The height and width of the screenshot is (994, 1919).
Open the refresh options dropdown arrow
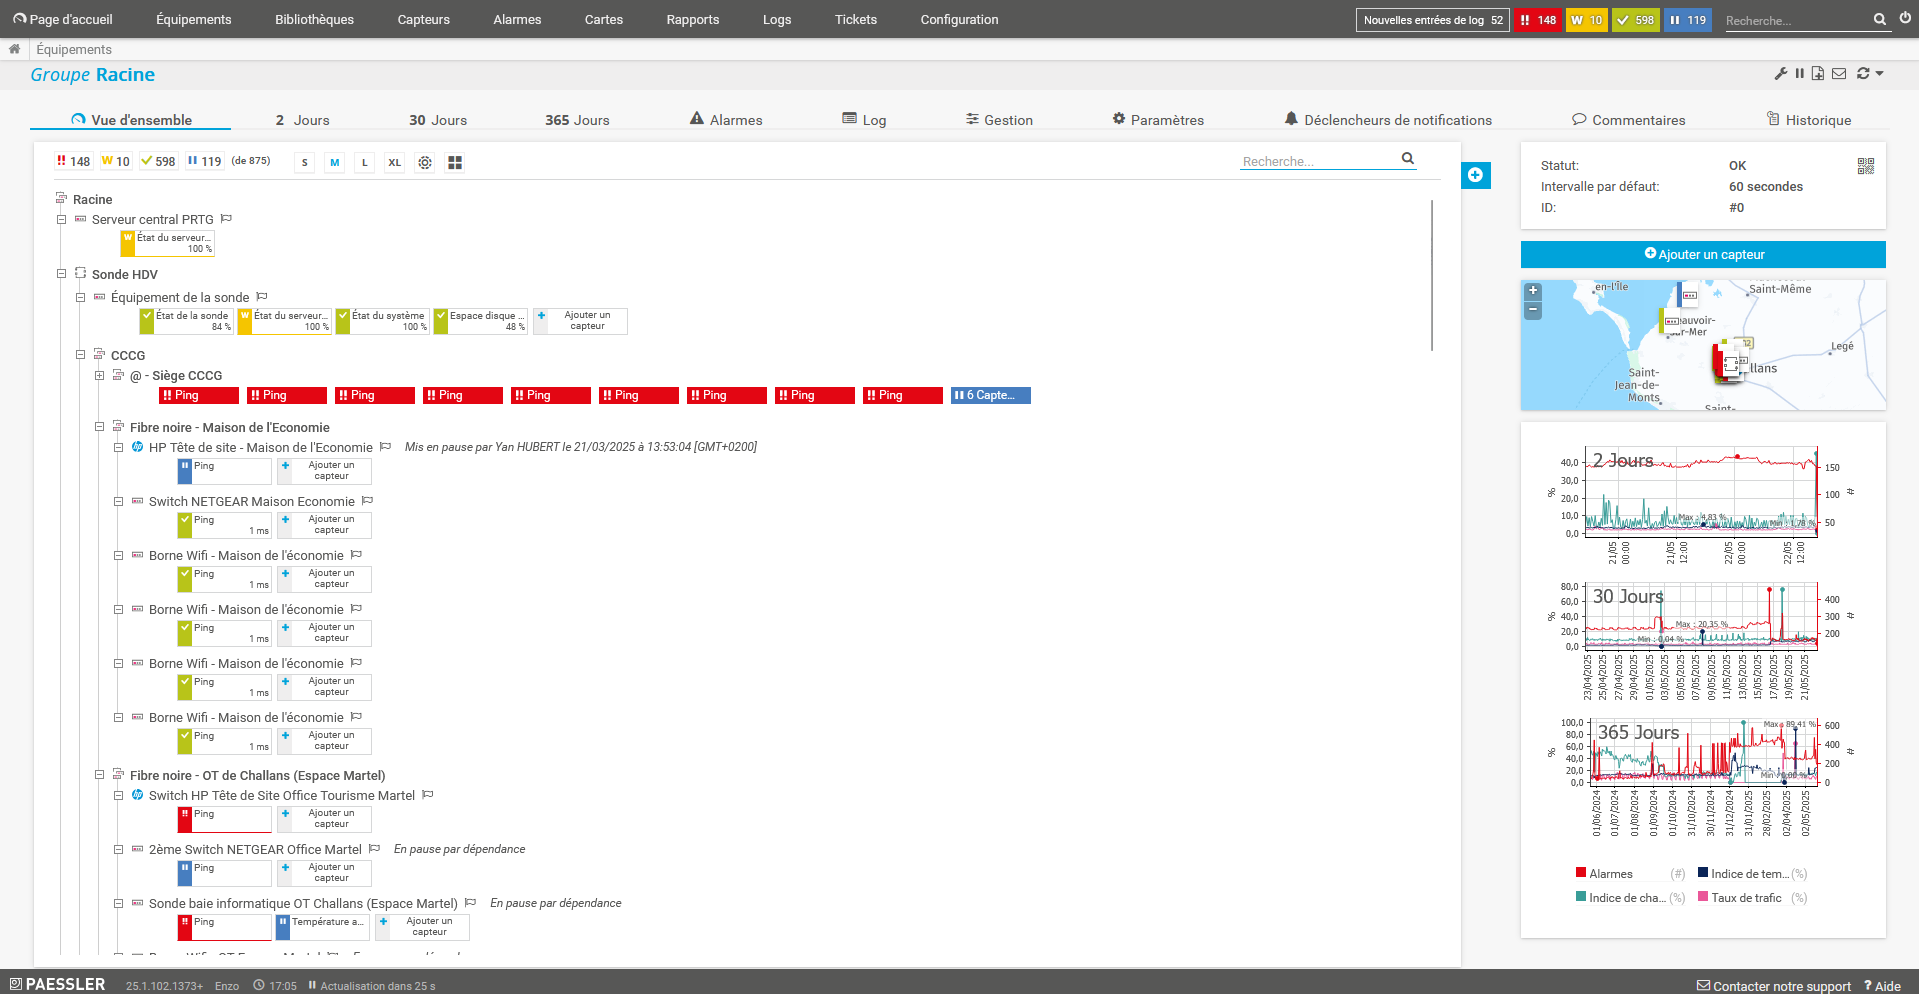(x=1880, y=74)
